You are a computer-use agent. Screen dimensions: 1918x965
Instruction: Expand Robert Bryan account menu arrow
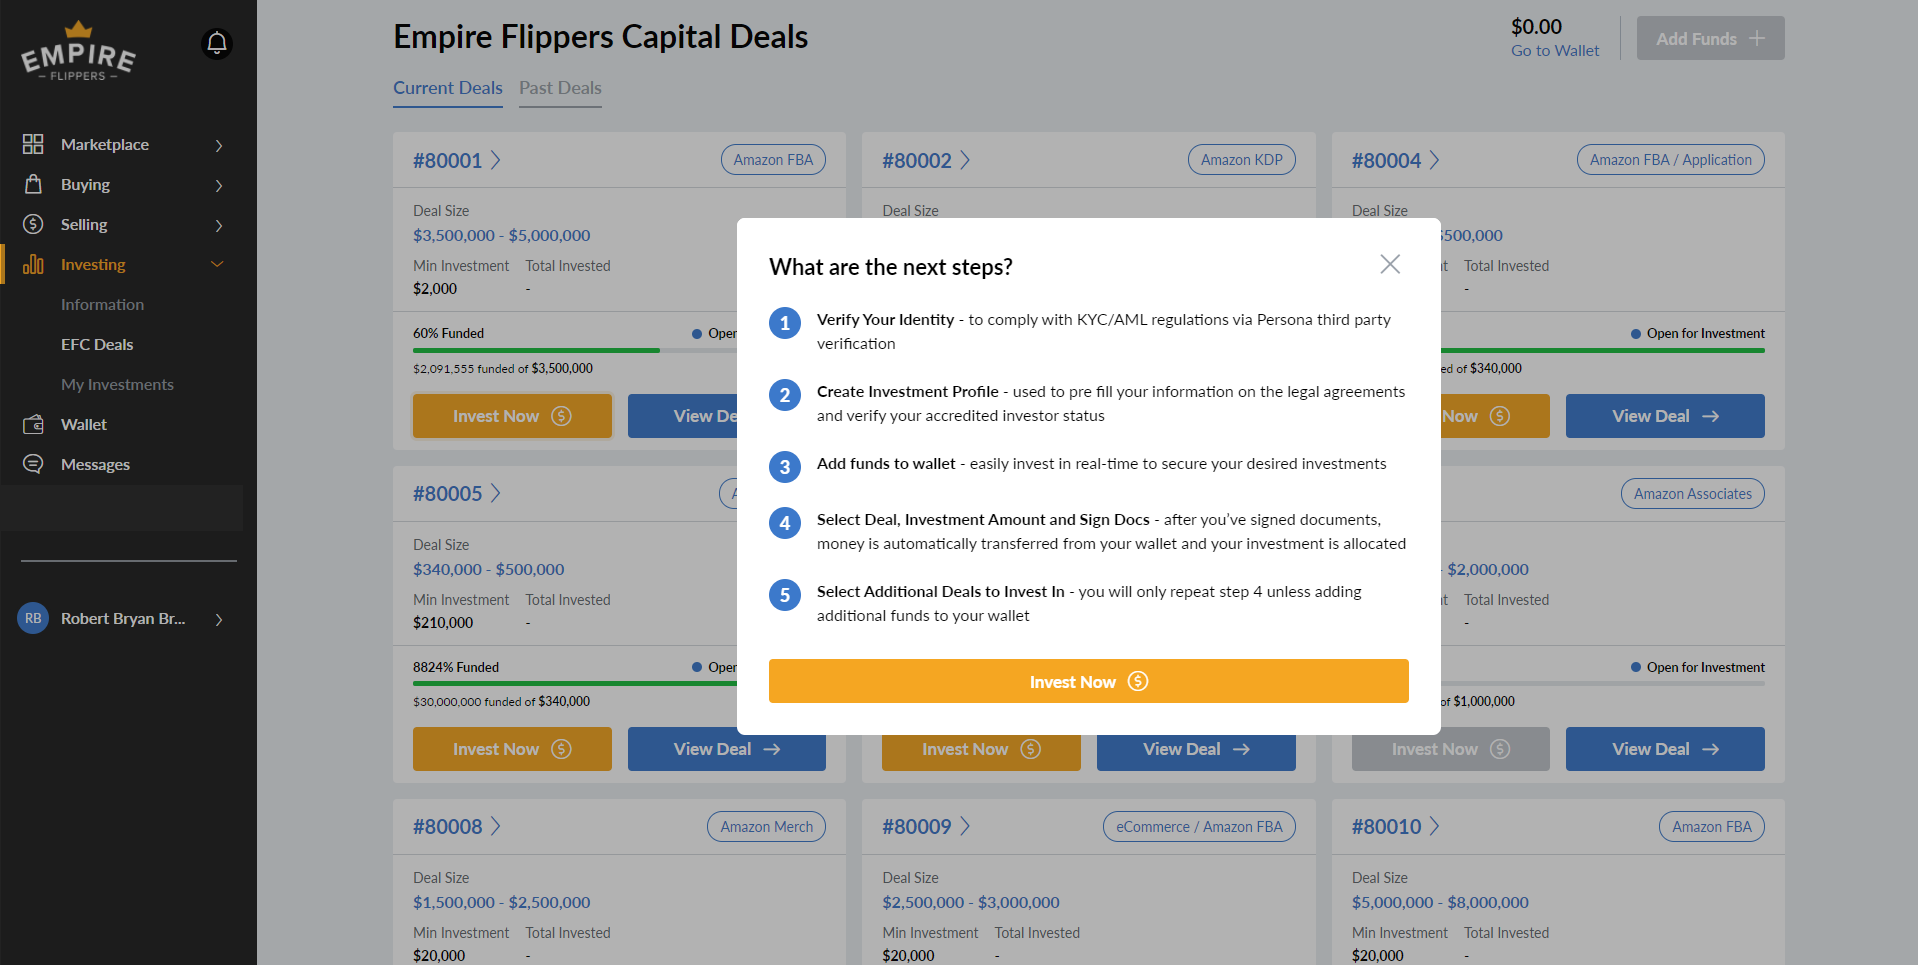219,619
